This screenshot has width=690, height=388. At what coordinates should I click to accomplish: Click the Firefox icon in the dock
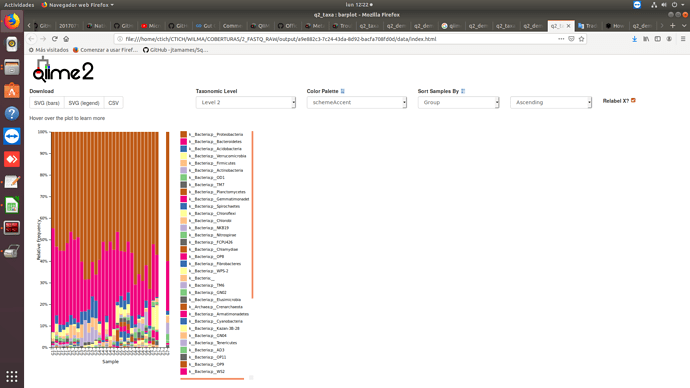coord(12,21)
